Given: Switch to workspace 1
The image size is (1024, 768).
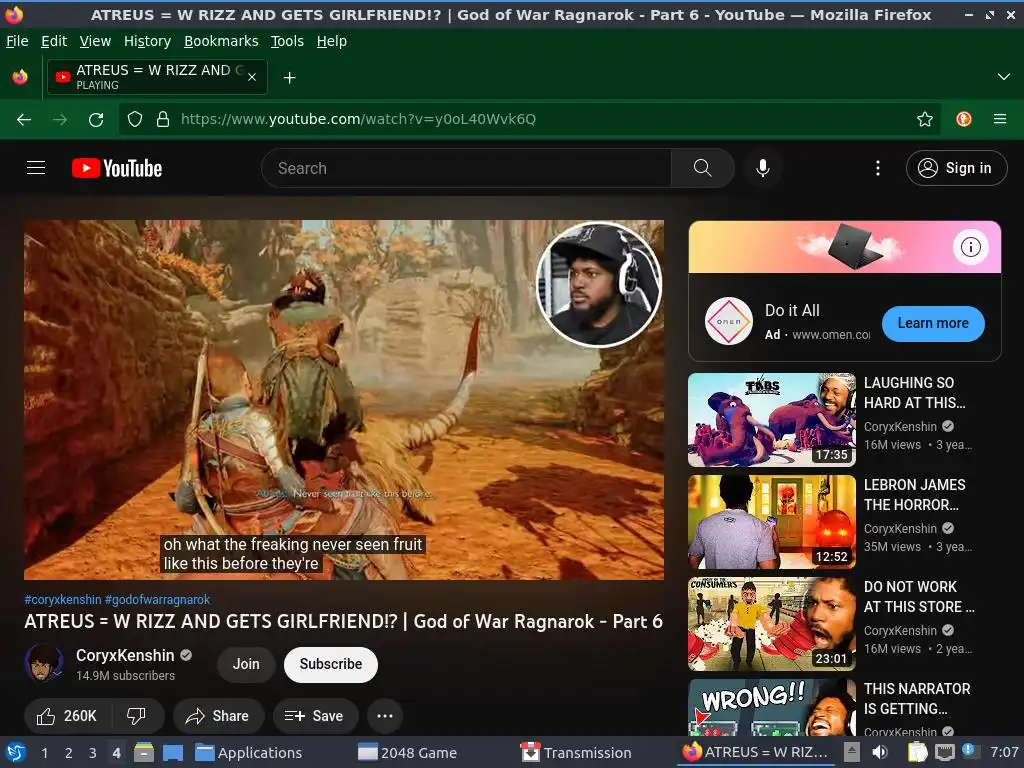Looking at the screenshot, I should click(44, 753).
